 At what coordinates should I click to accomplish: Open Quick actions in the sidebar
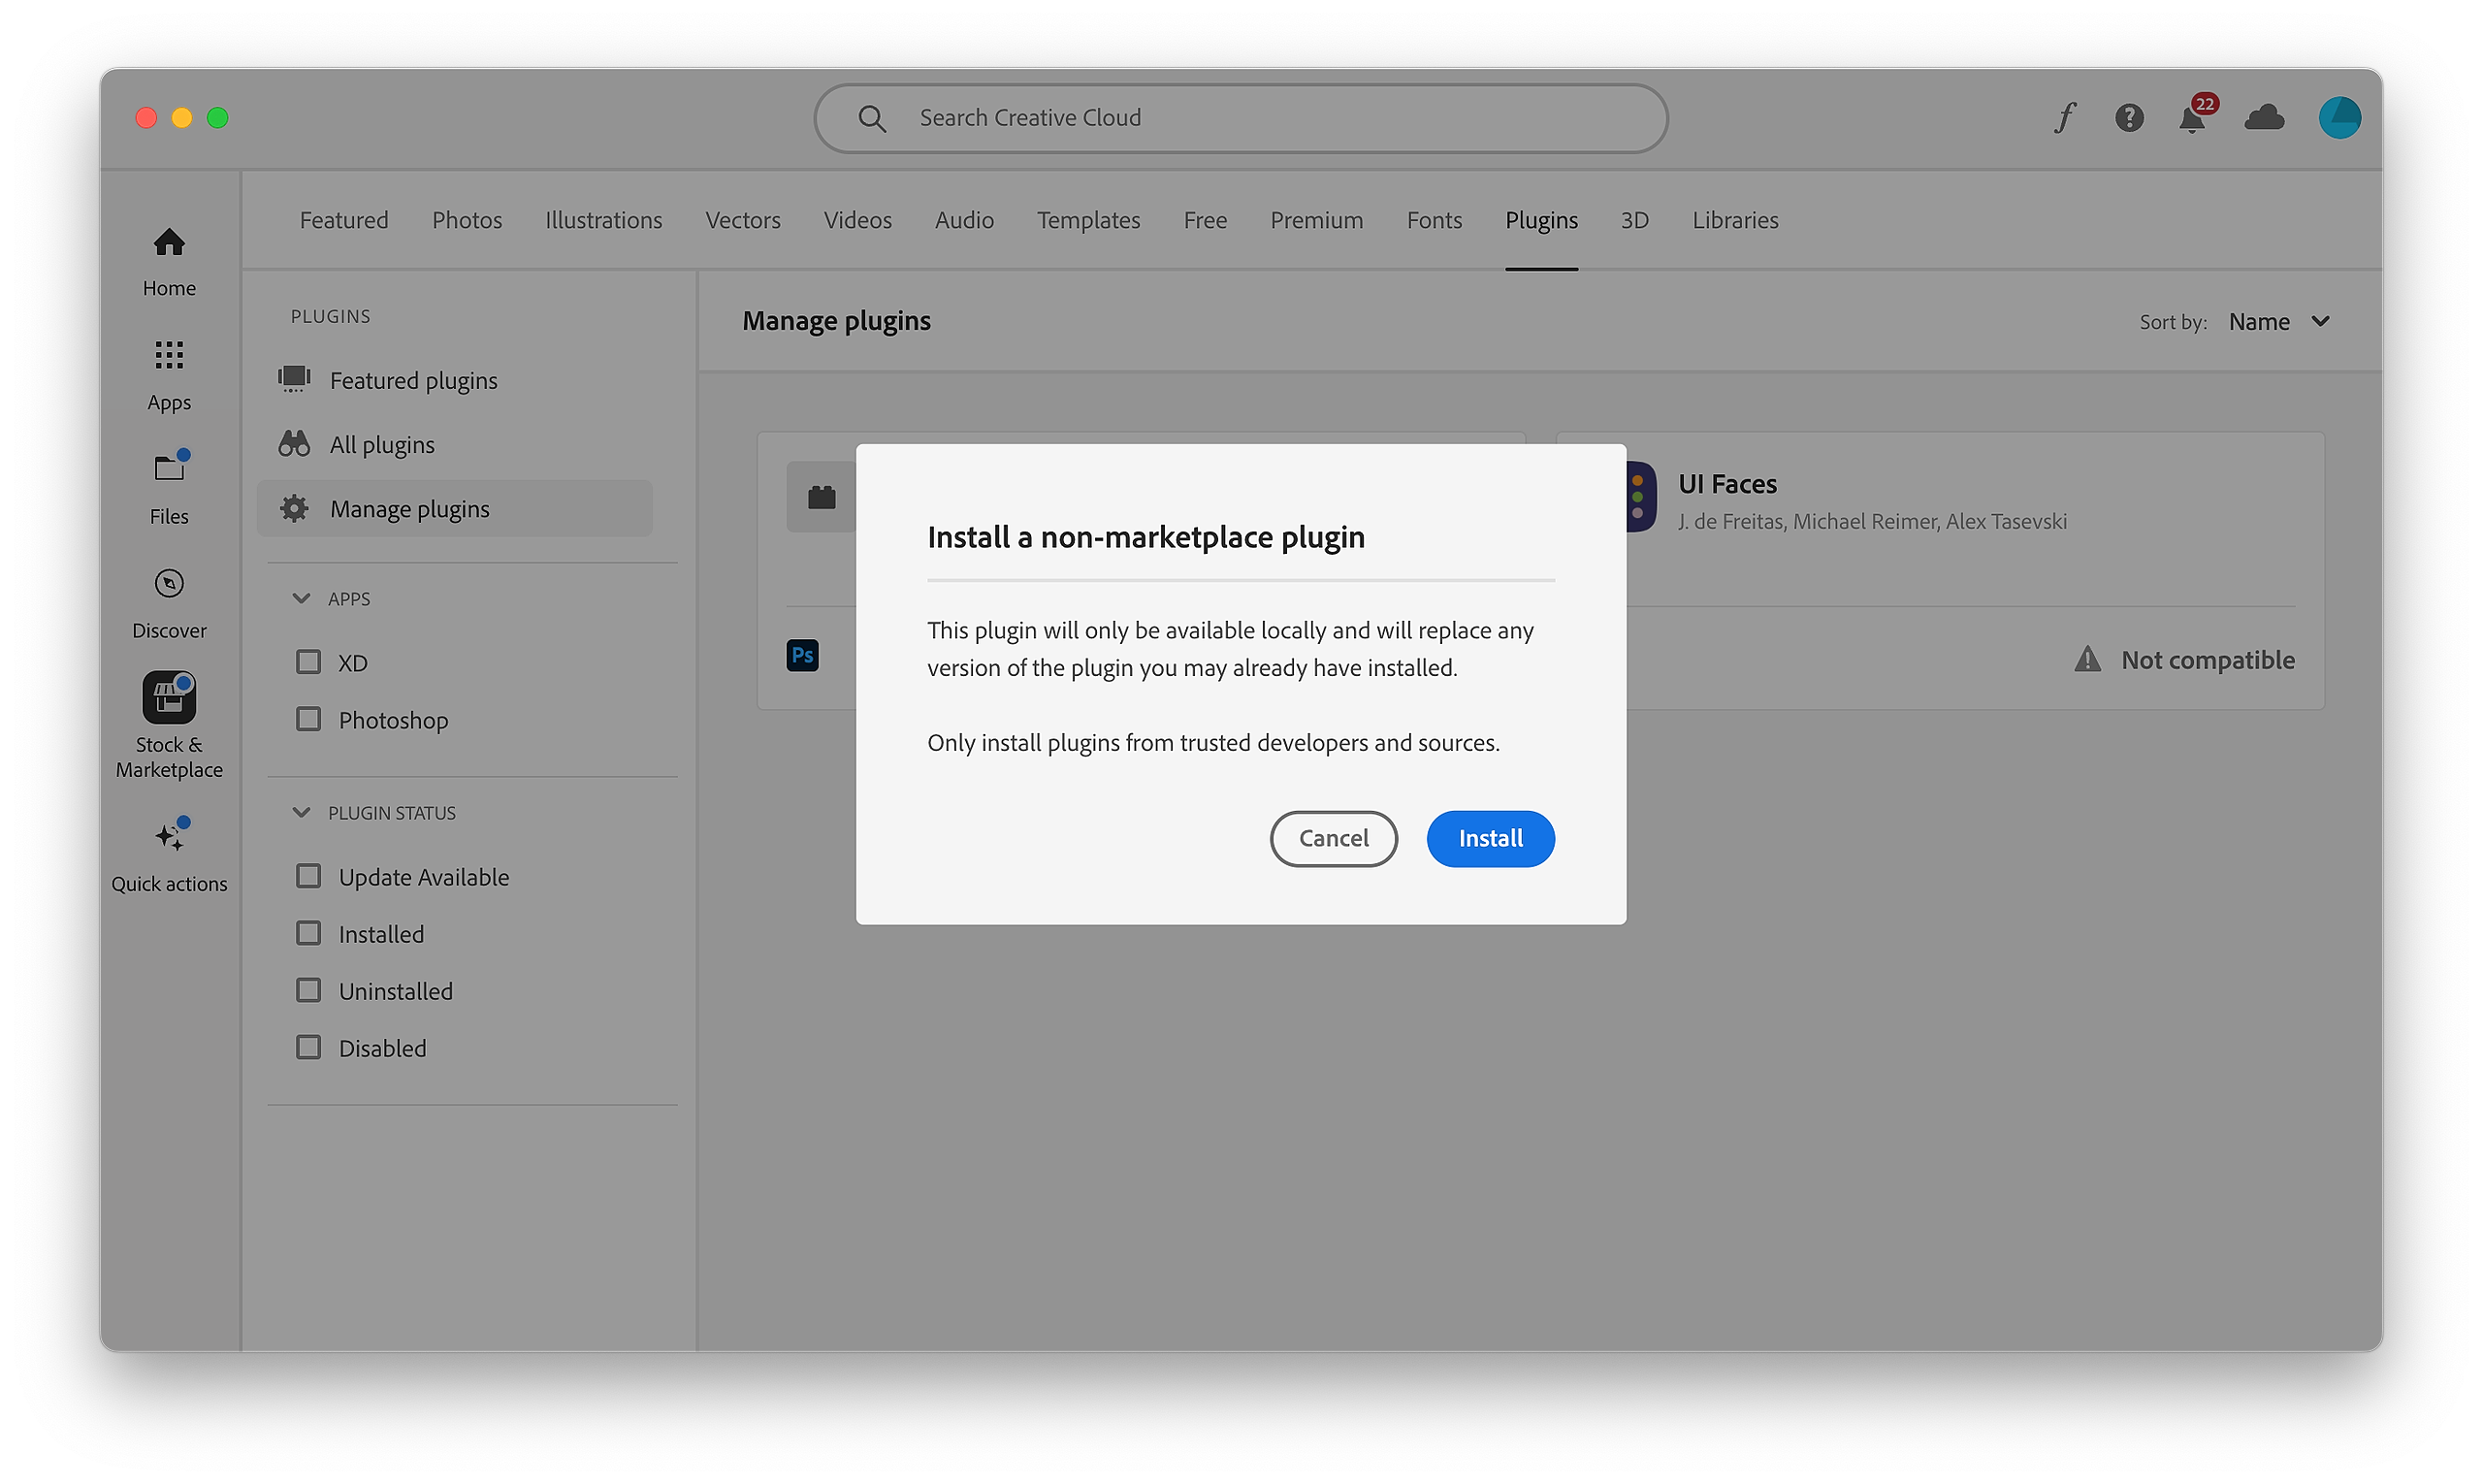coord(169,854)
